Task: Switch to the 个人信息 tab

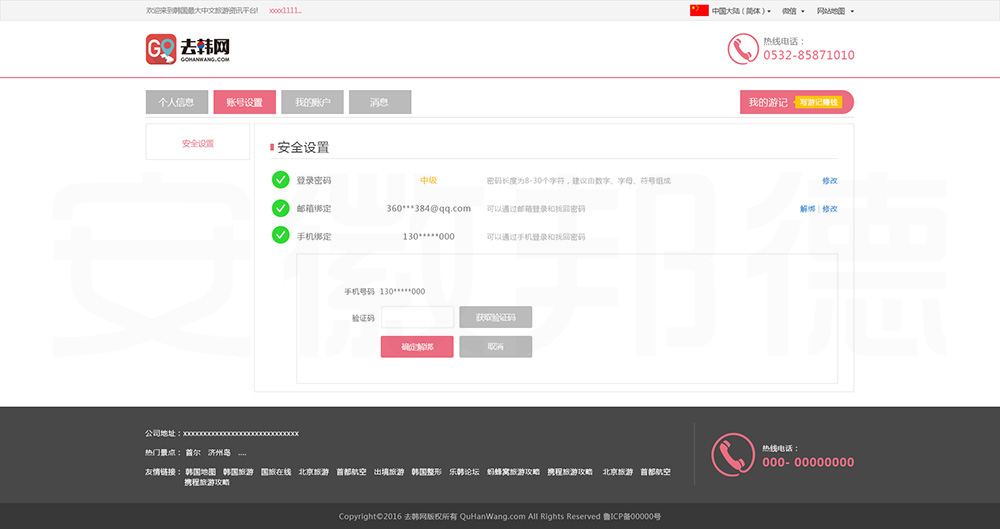Action: (x=176, y=102)
